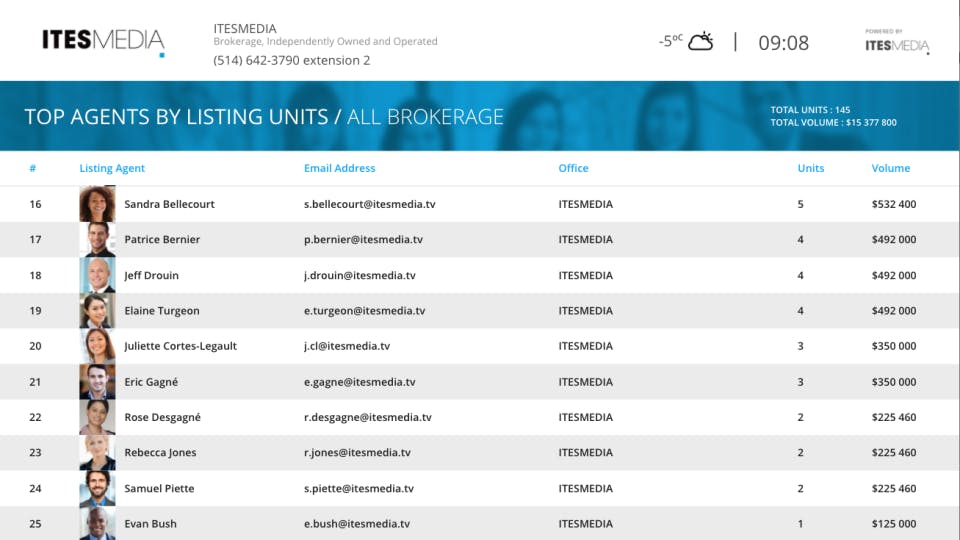Click the small Powered by ITESMEDIA logo
The width and height of the screenshot is (960, 540).
click(x=897, y=42)
